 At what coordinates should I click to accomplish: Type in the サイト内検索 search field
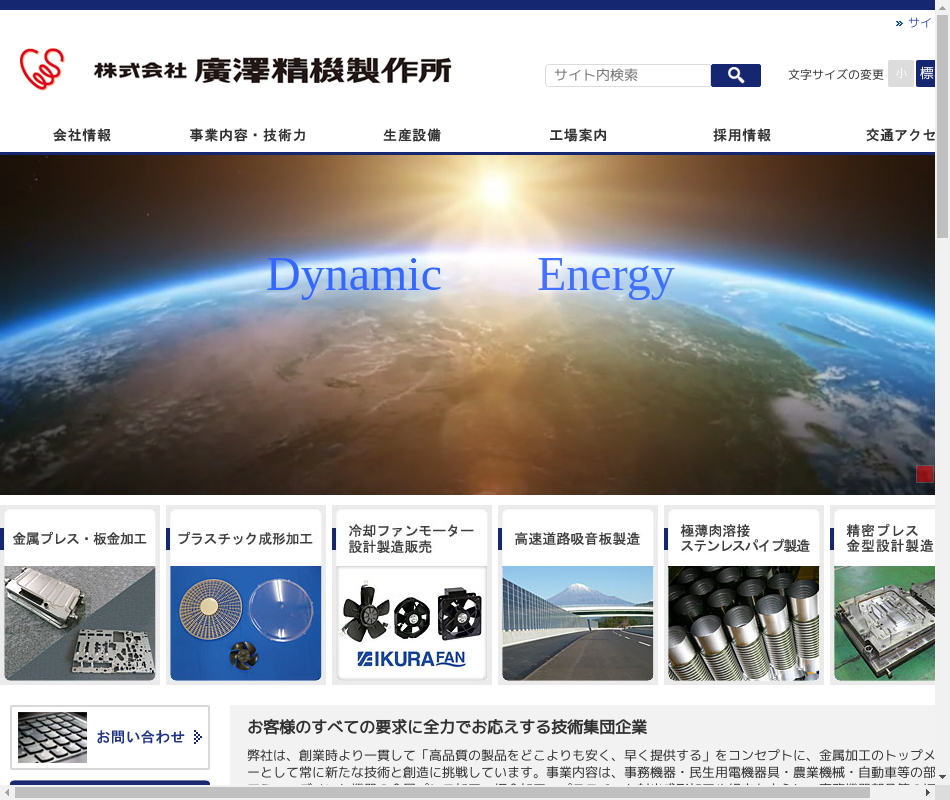point(627,75)
